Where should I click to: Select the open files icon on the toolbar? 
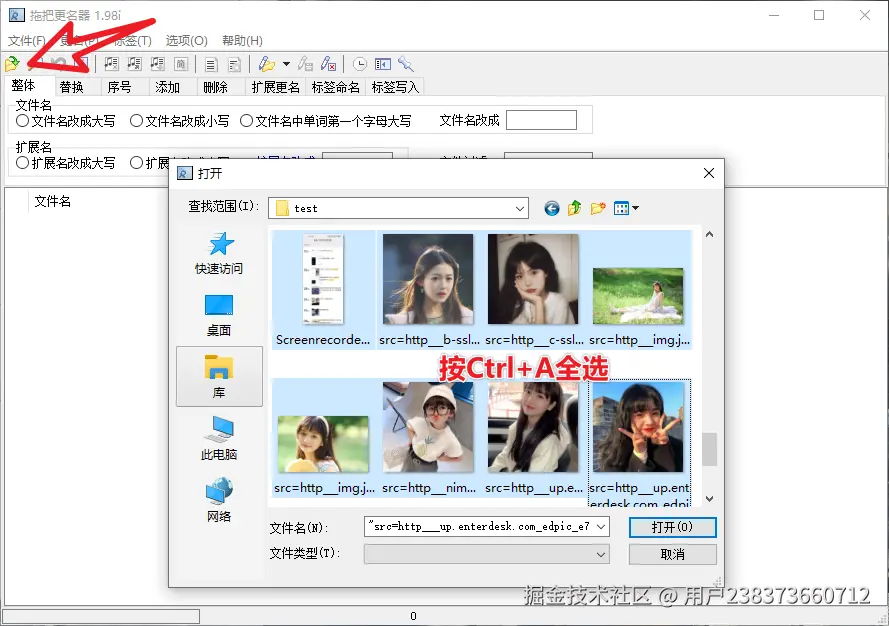pos(11,63)
